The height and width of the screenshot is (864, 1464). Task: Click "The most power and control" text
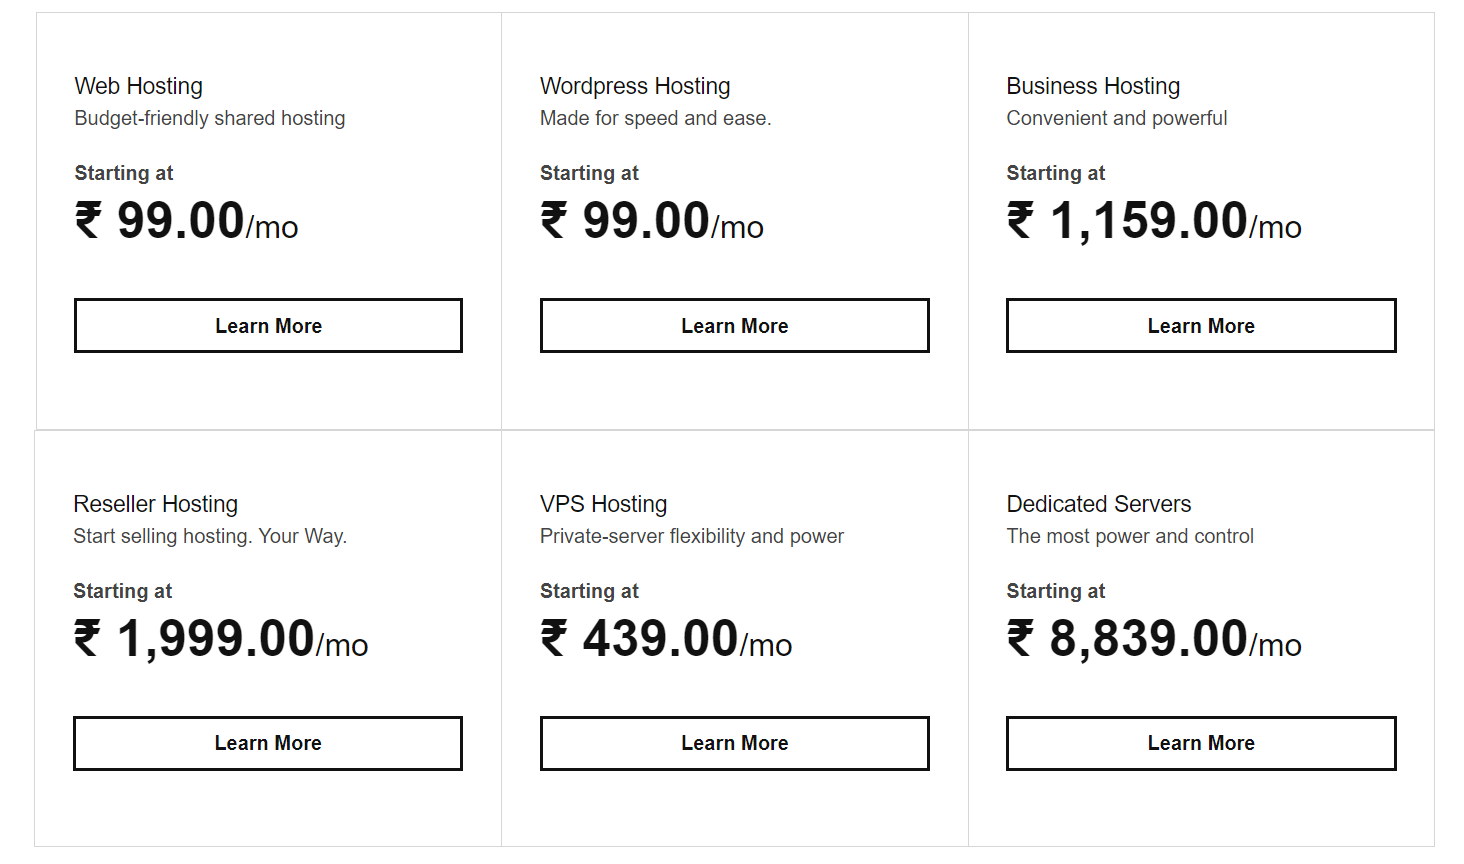1130,536
